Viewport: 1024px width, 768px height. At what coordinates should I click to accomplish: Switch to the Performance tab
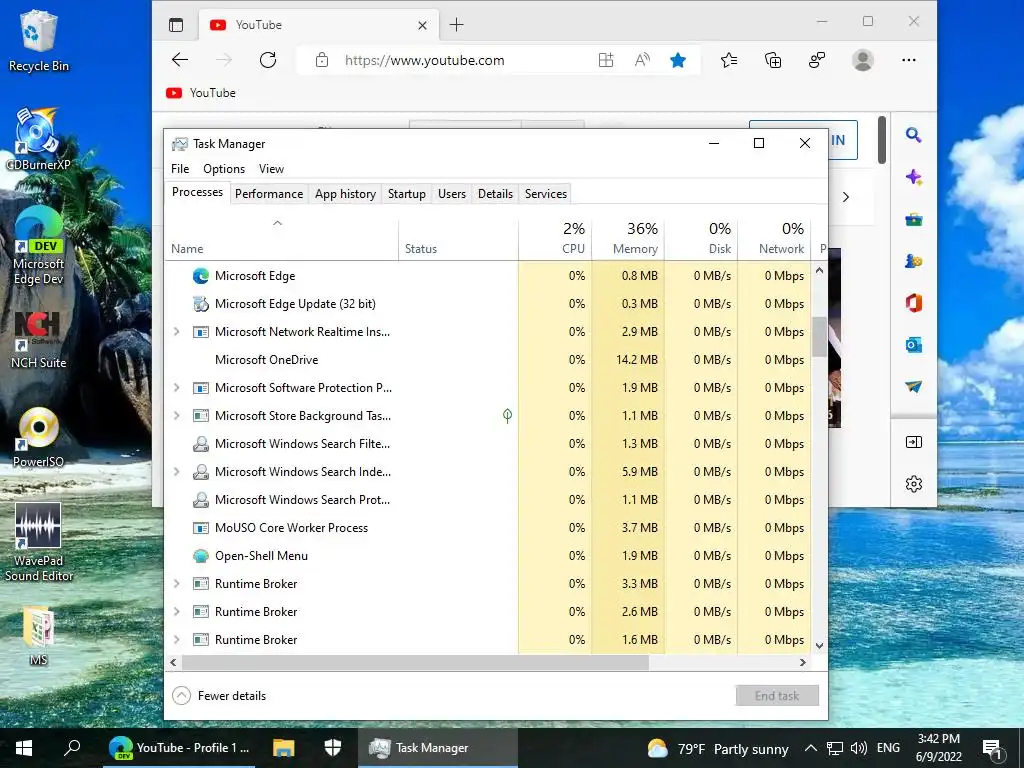pos(269,194)
